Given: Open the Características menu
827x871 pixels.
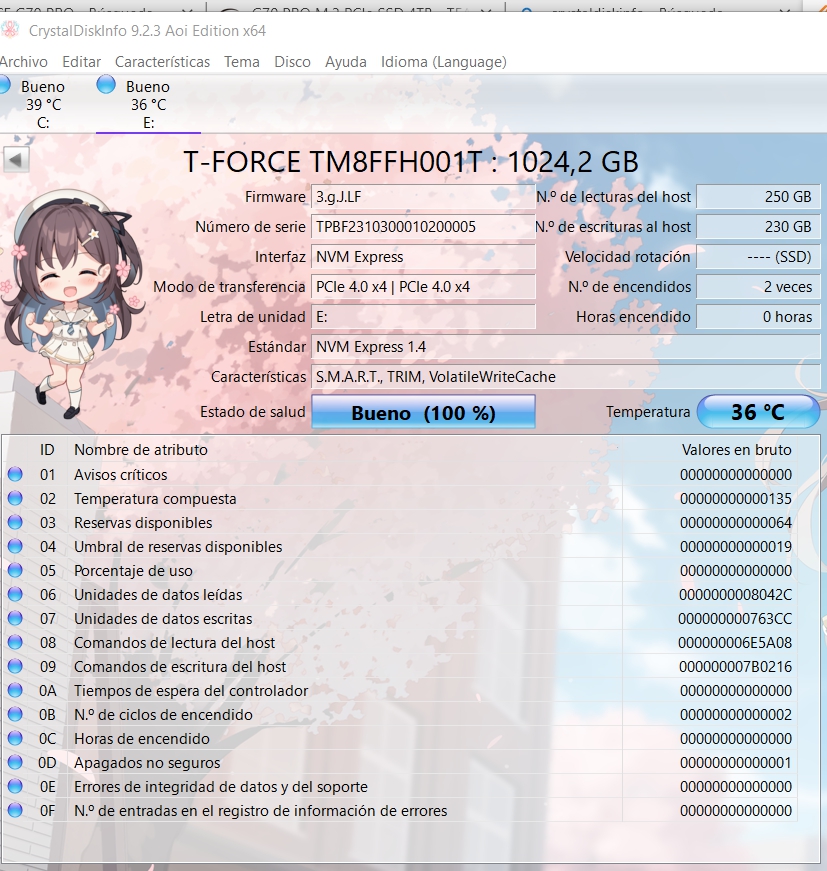Looking at the screenshot, I should tap(162, 62).
